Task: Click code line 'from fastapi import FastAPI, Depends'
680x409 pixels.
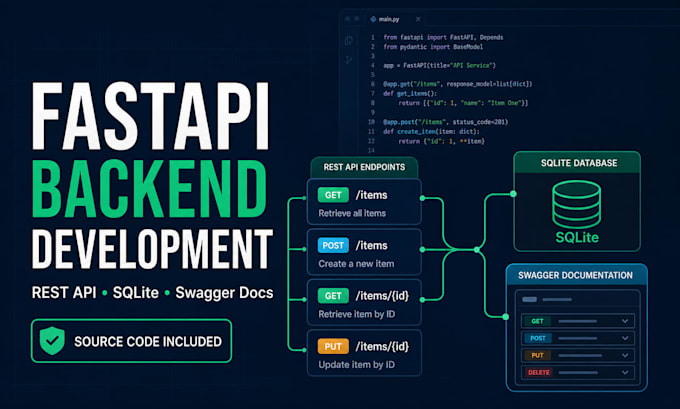Action: pos(443,37)
